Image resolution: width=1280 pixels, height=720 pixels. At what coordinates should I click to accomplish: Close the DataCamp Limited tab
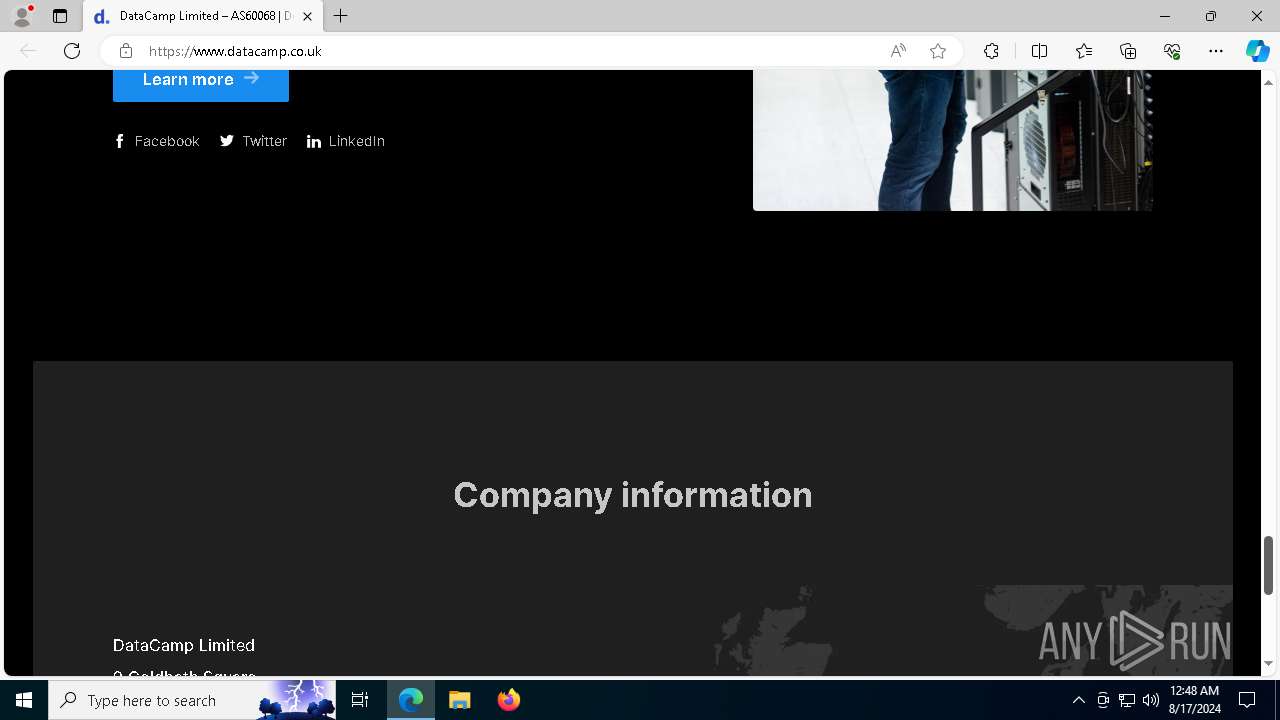click(x=308, y=16)
